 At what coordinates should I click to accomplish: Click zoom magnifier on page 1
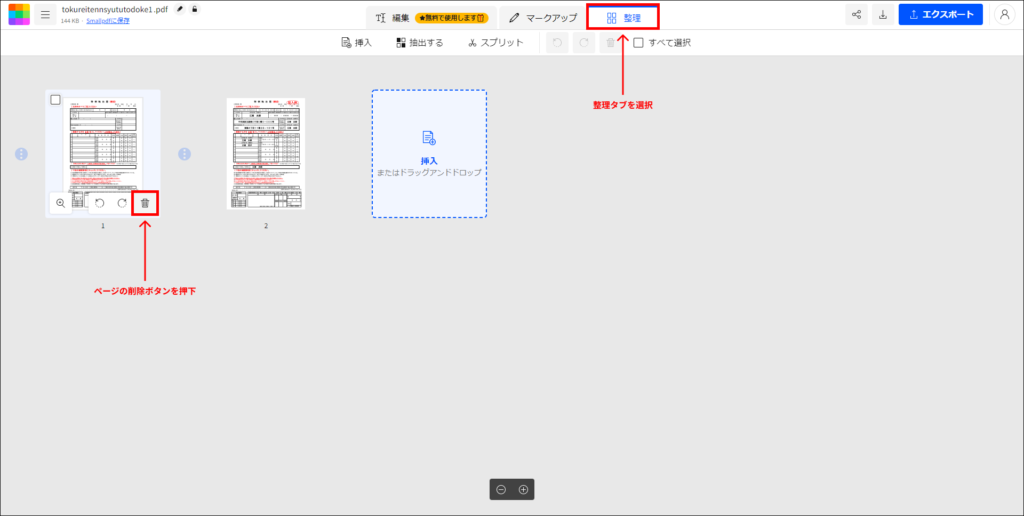pos(61,203)
